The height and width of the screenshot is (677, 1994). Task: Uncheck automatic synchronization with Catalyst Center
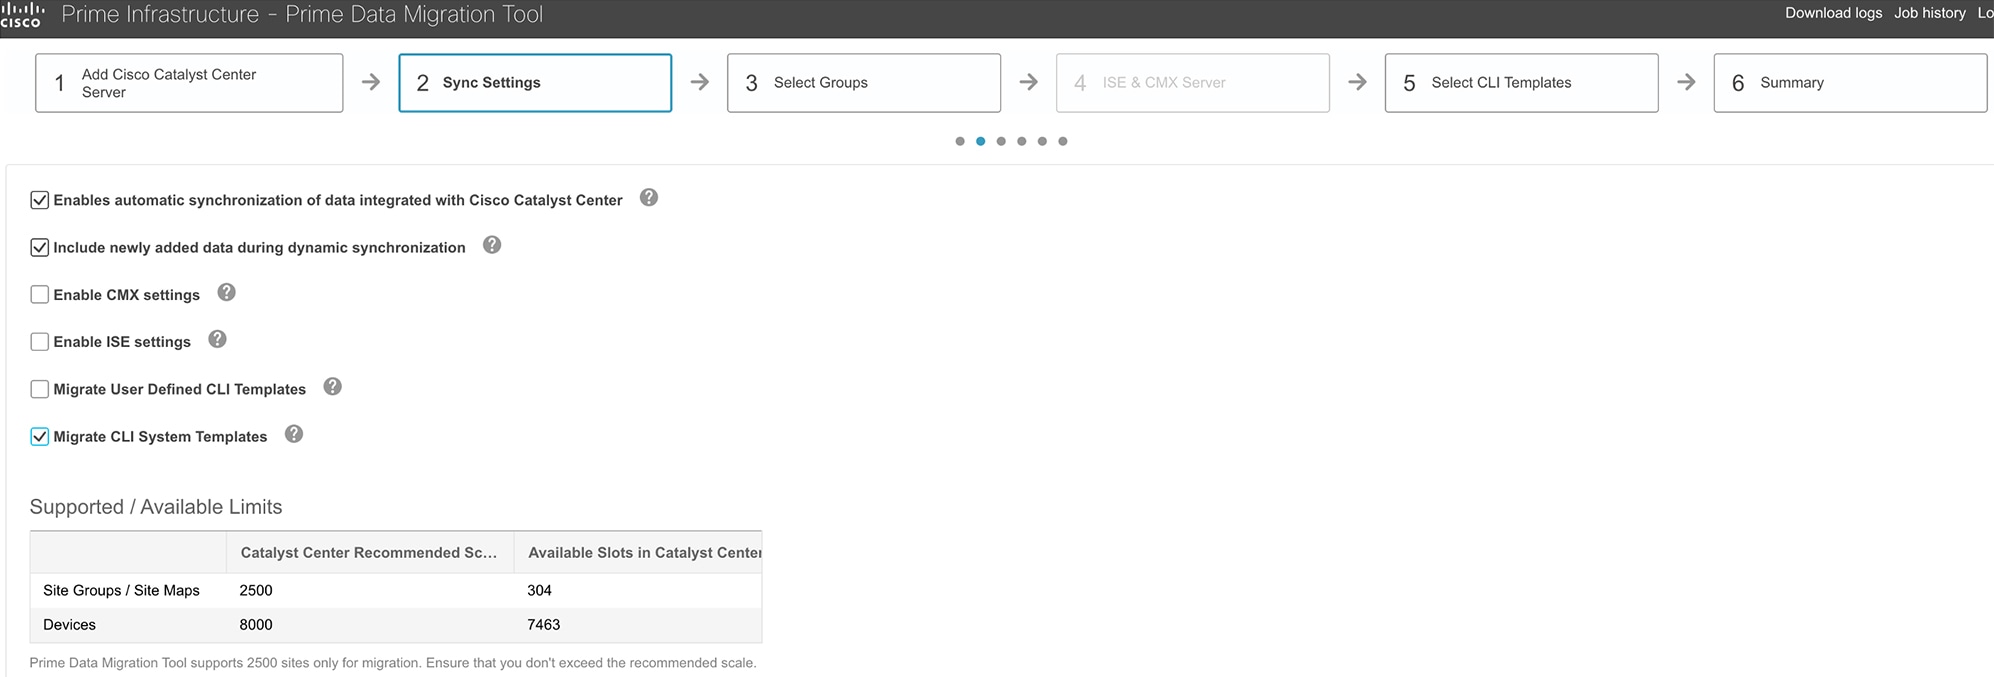coord(40,200)
